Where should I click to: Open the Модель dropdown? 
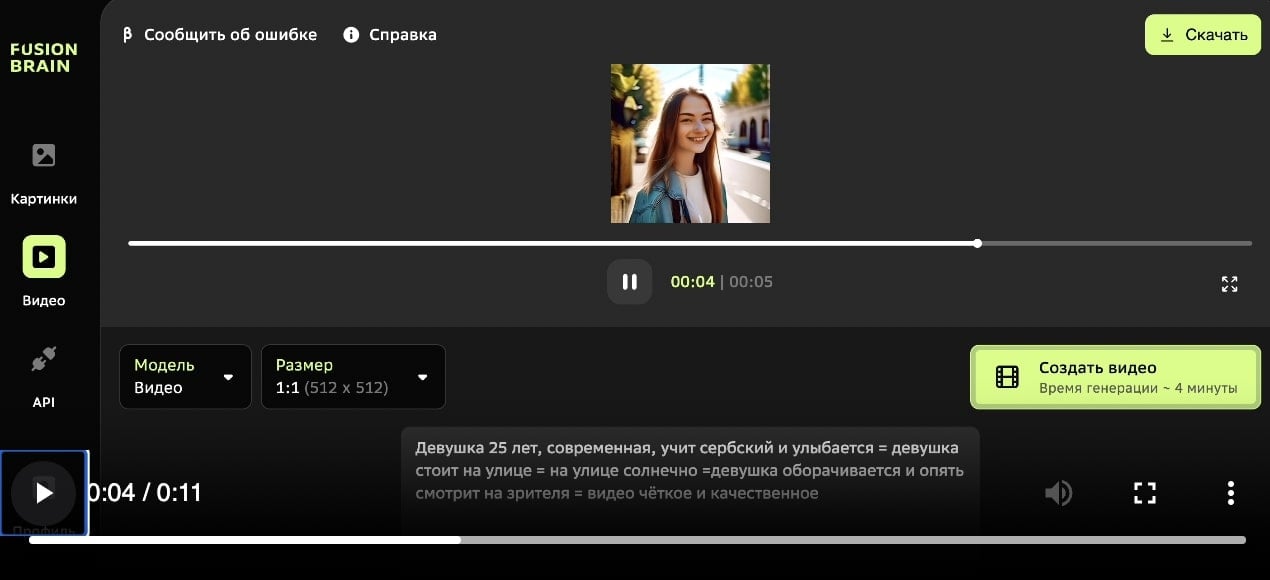point(185,377)
